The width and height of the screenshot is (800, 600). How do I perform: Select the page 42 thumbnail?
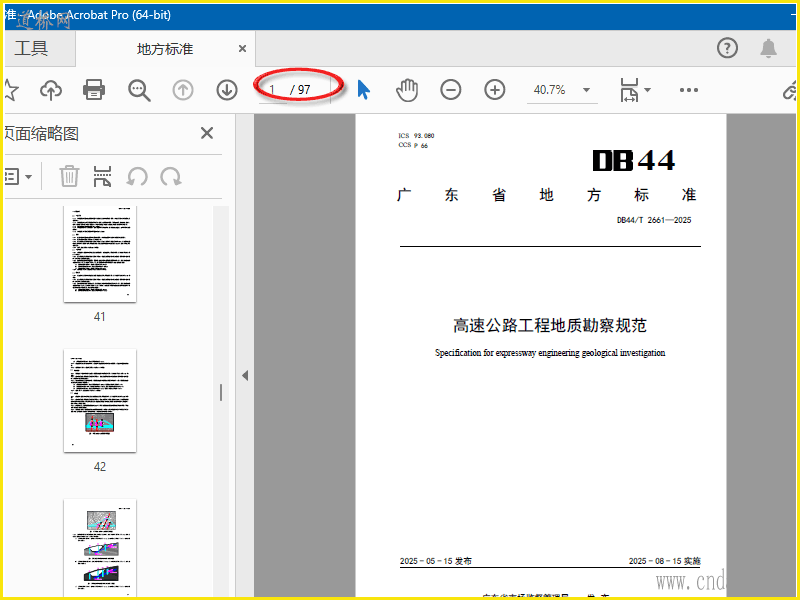tap(100, 401)
